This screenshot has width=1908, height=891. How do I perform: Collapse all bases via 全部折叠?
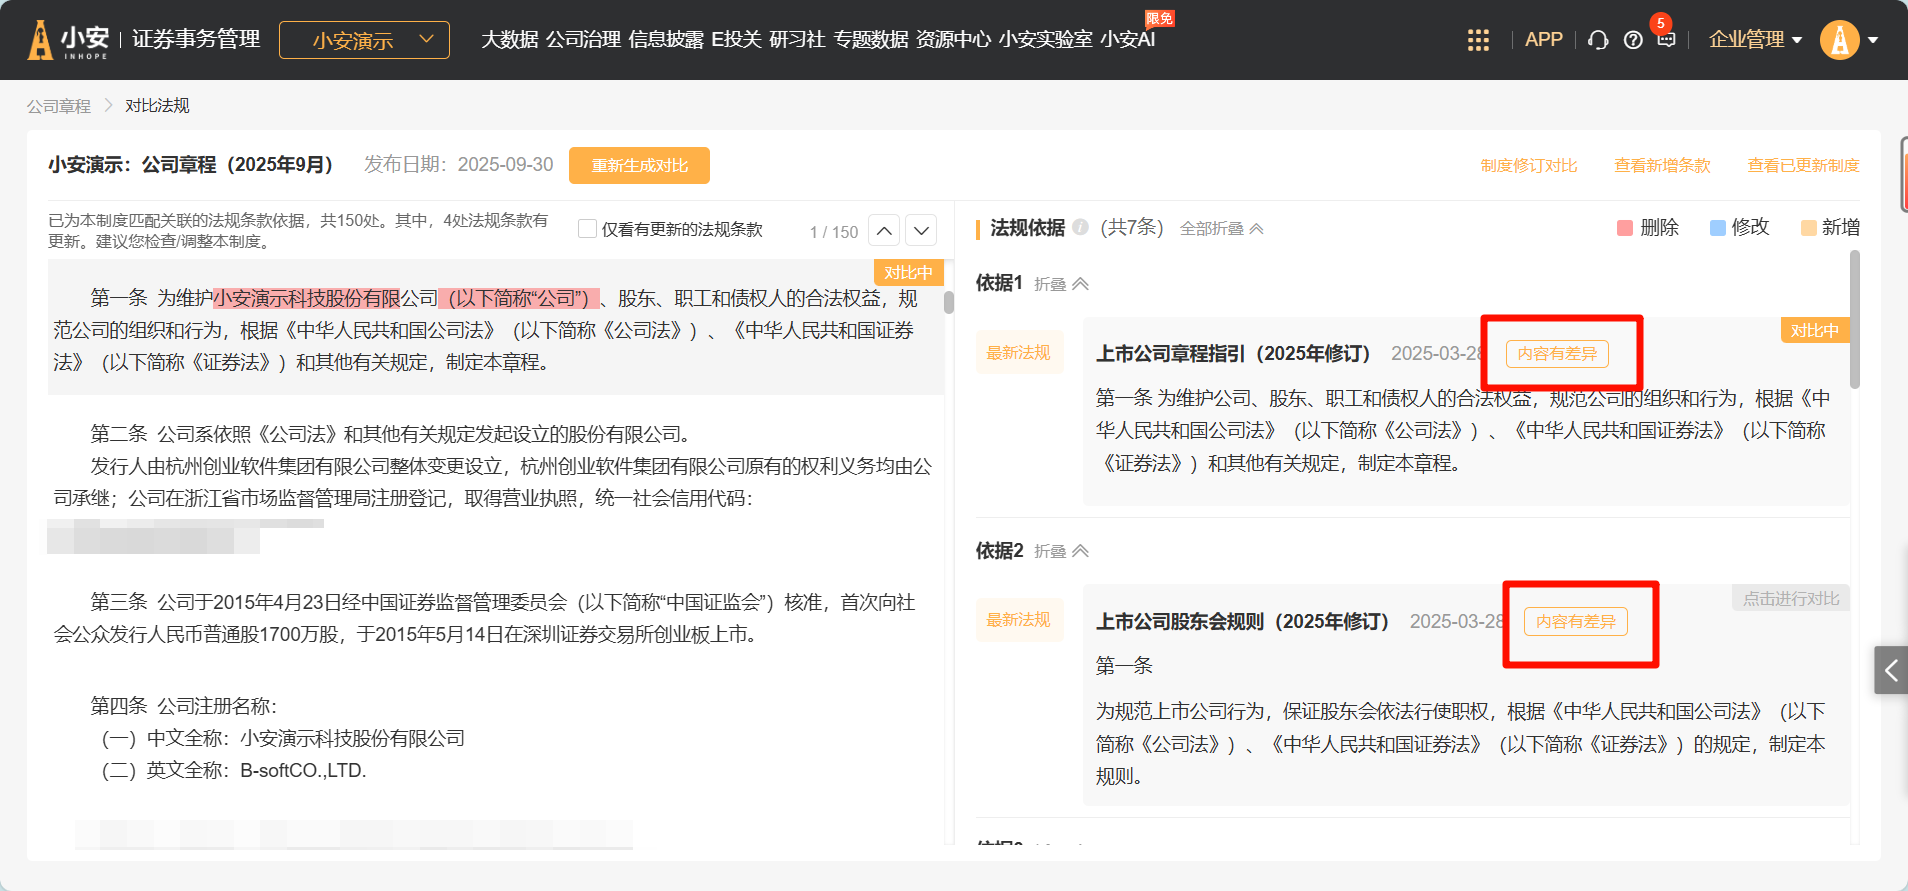click(x=1221, y=229)
